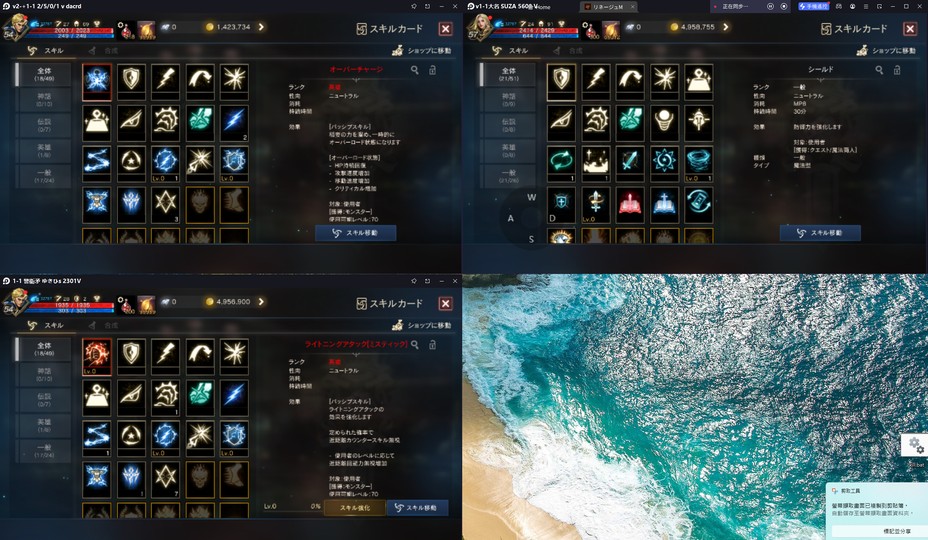Viewport: 928px width, 540px height.
Task: Expand currency arrow next to 1,423,734 gold
Action: click(261, 27)
